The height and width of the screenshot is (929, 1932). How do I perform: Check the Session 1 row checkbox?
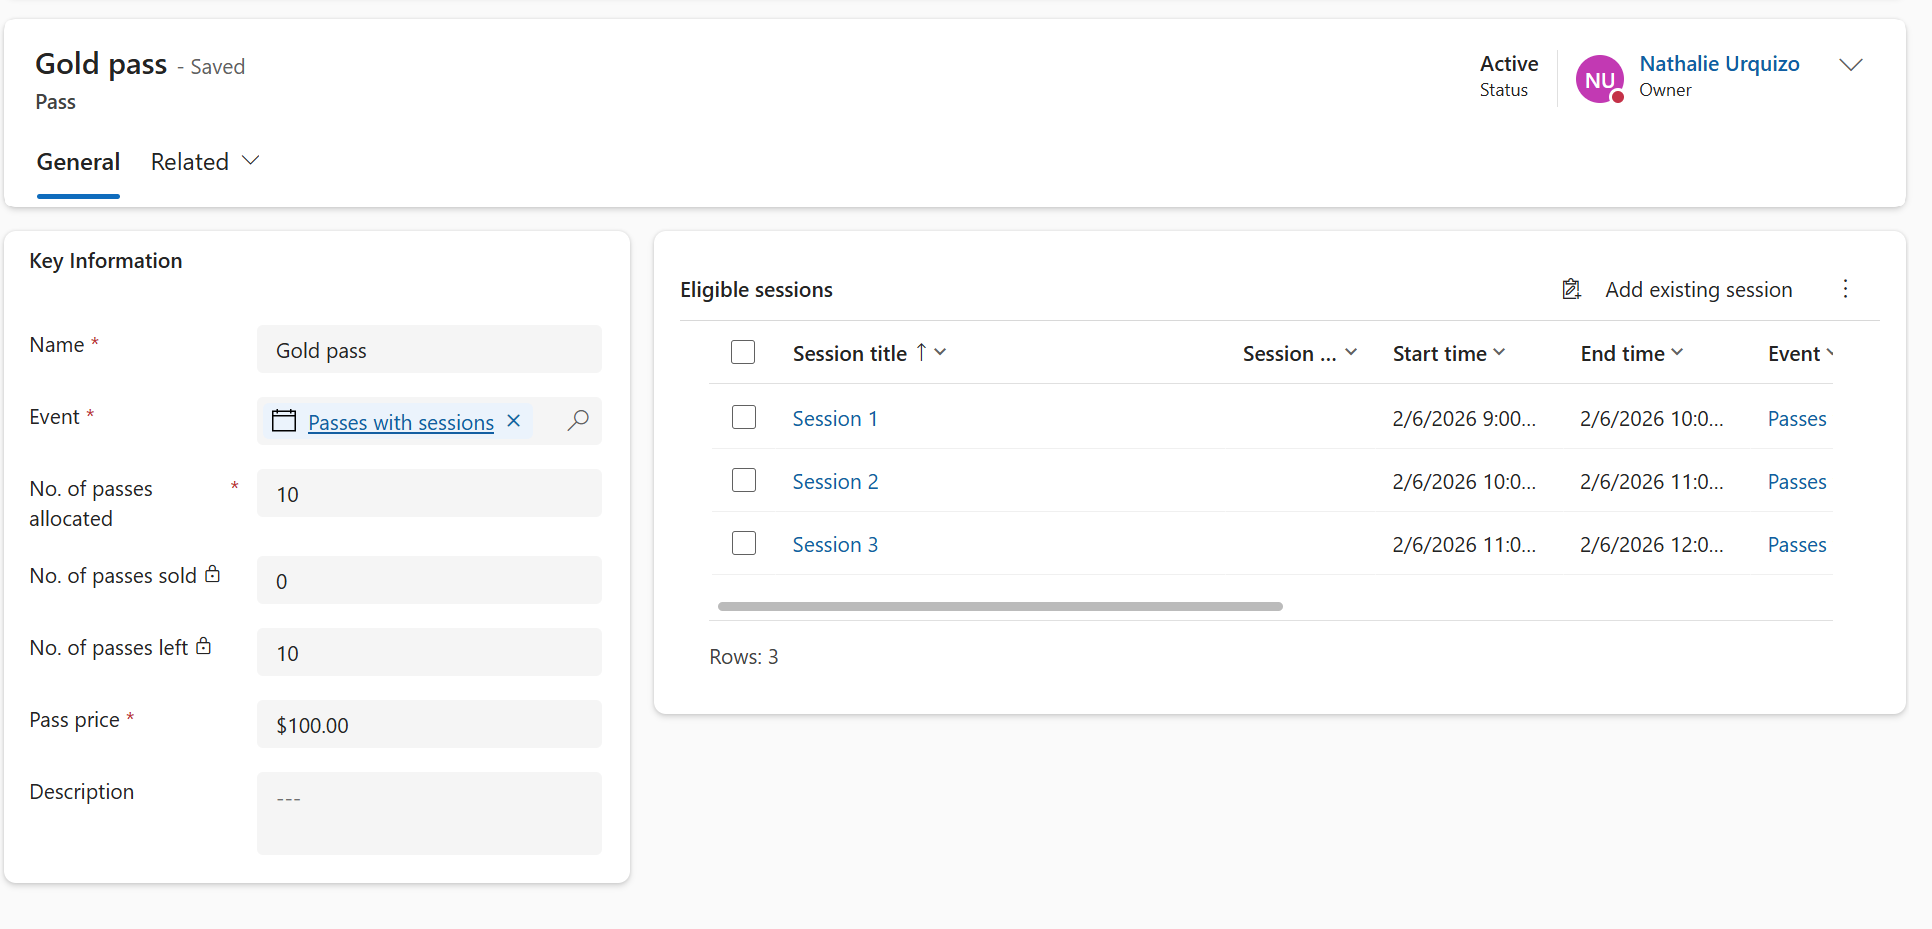[744, 417]
